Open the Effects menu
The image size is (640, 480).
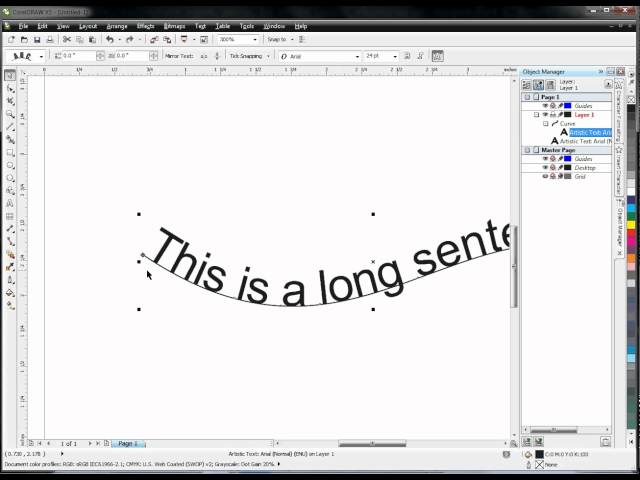click(x=145, y=26)
